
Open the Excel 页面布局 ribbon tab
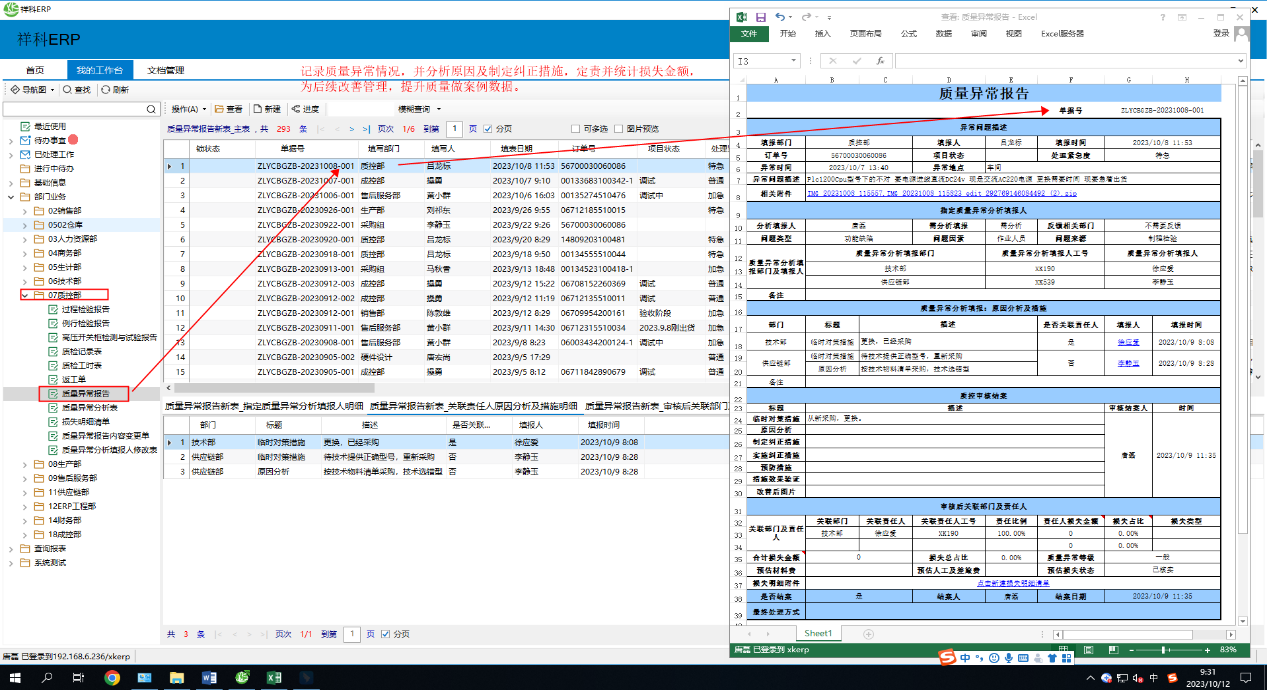pyautogui.click(x=865, y=33)
